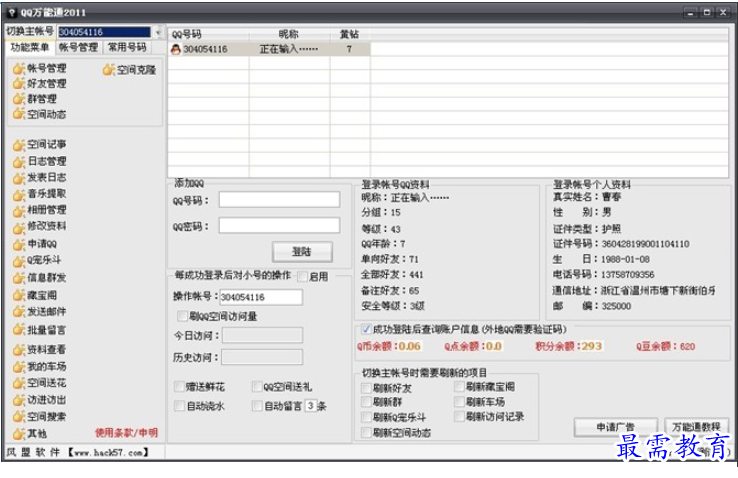Screen dimensions: 738x478
Task: Click QQ penguin icon in account row
Action: 176,49
